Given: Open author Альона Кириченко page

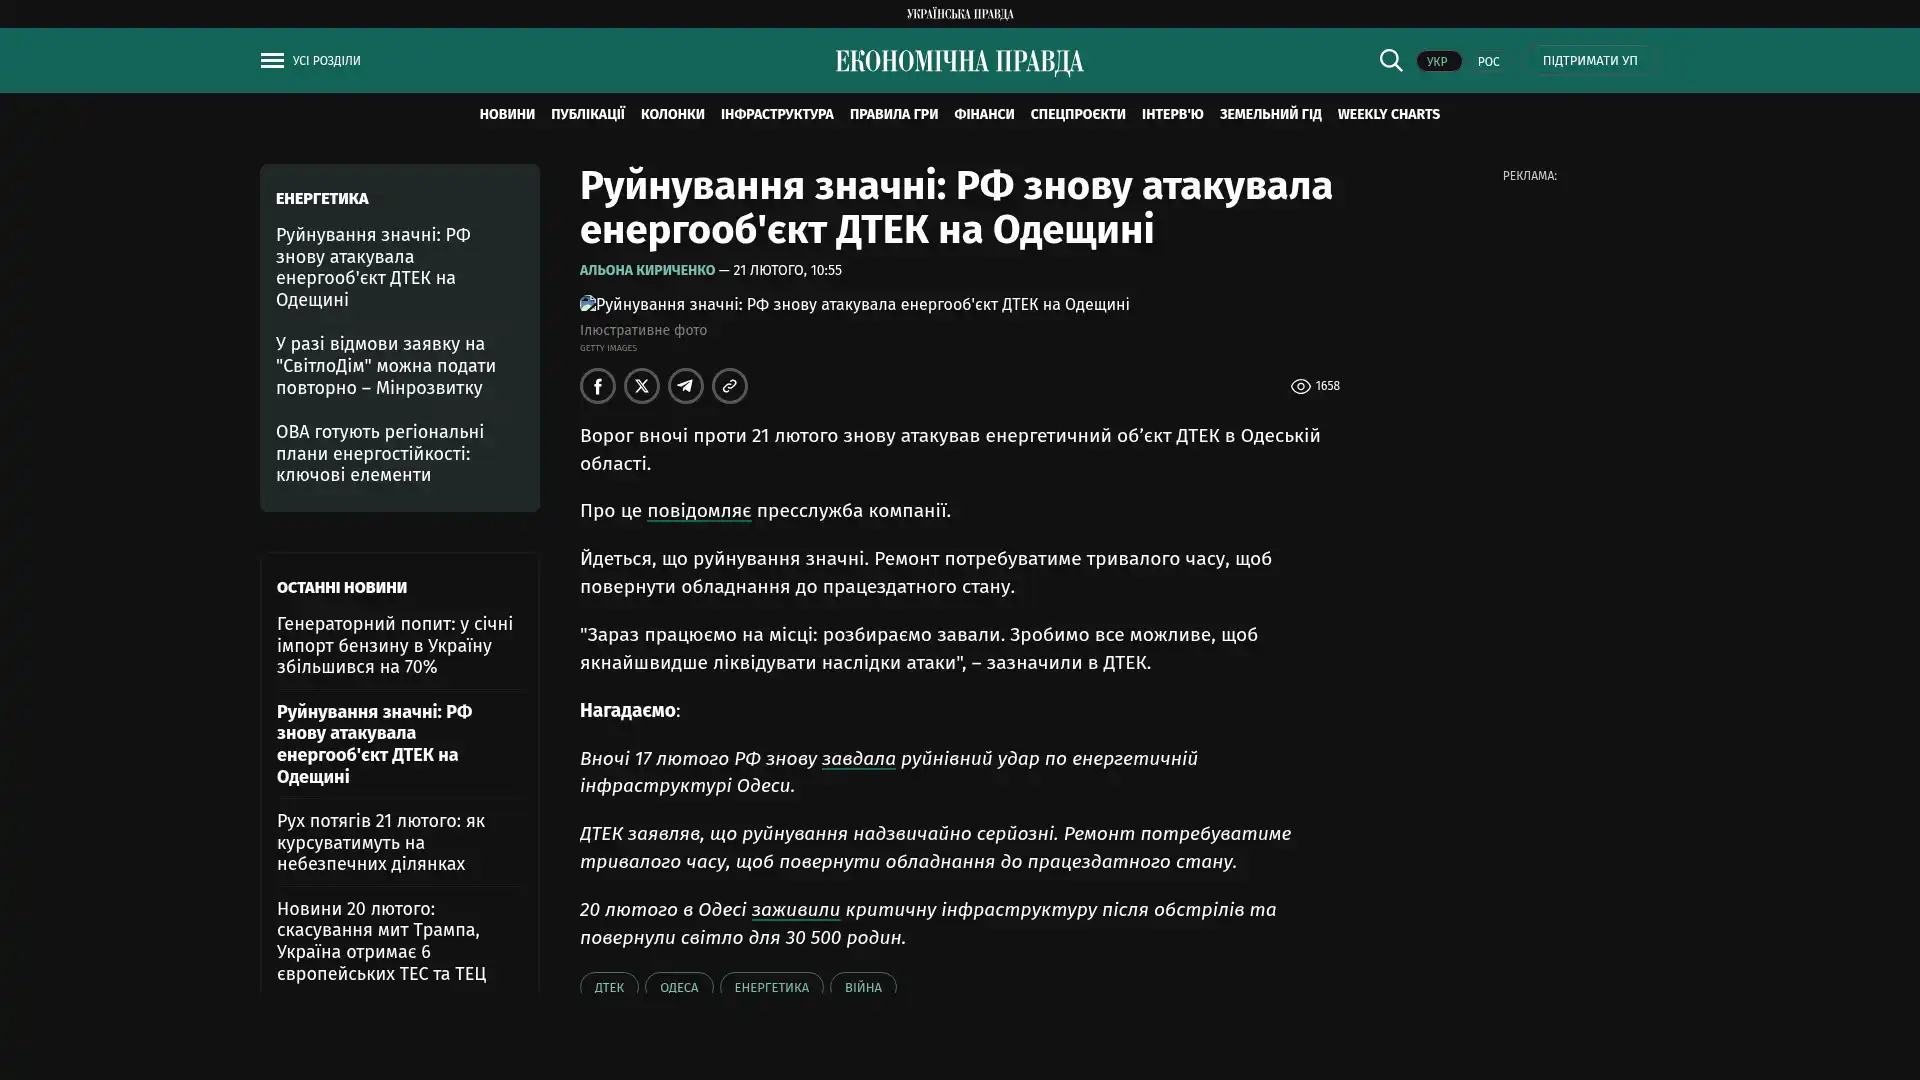Looking at the screenshot, I should pos(647,270).
